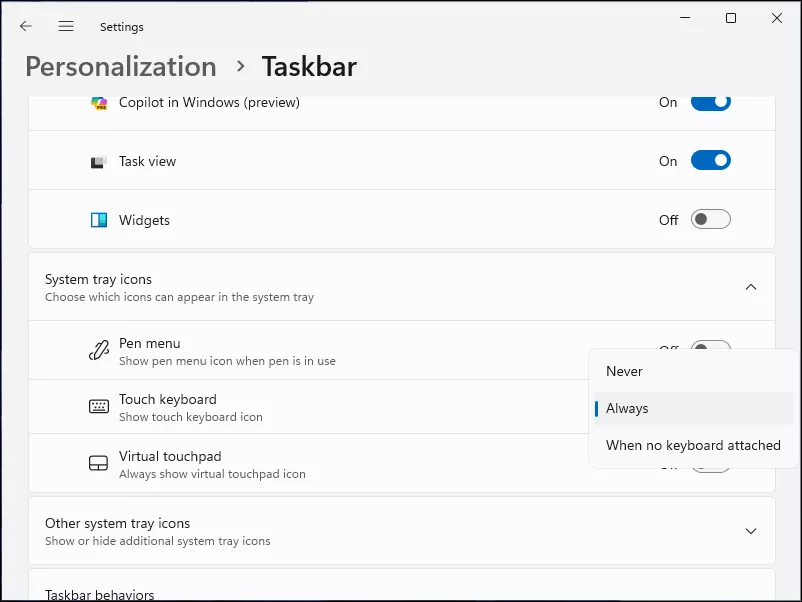Click the Copilot in Windows icon
802x602 pixels.
pos(99,103)
